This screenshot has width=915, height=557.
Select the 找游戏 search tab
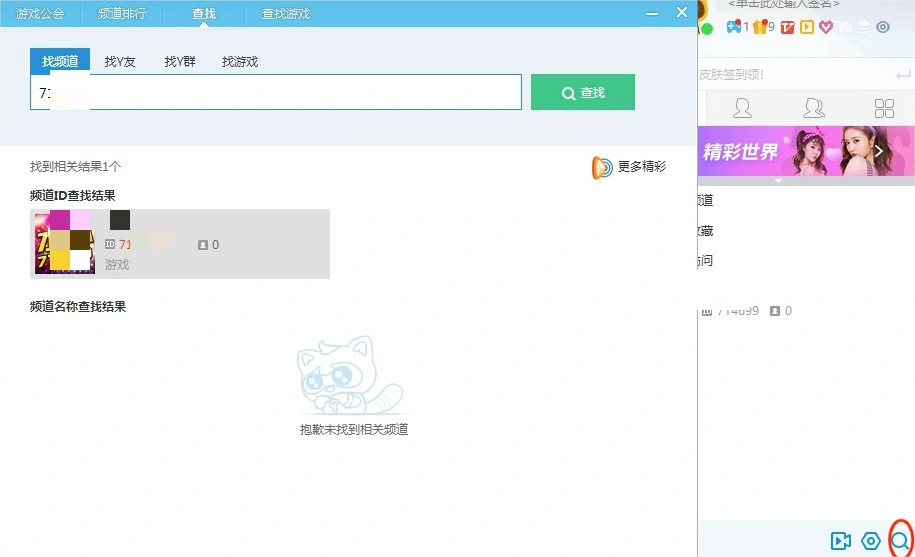pos(240,62)
